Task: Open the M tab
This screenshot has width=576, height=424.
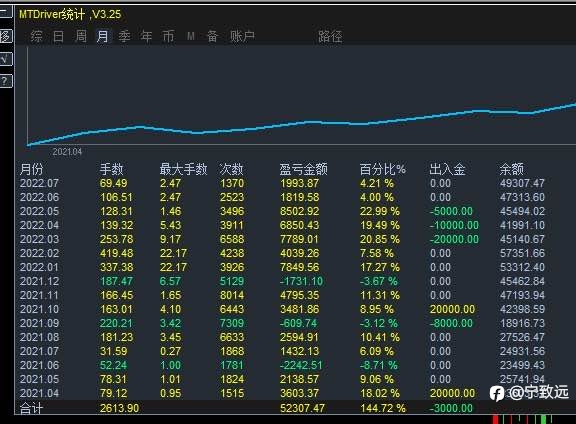Action: tap(191, 36)
